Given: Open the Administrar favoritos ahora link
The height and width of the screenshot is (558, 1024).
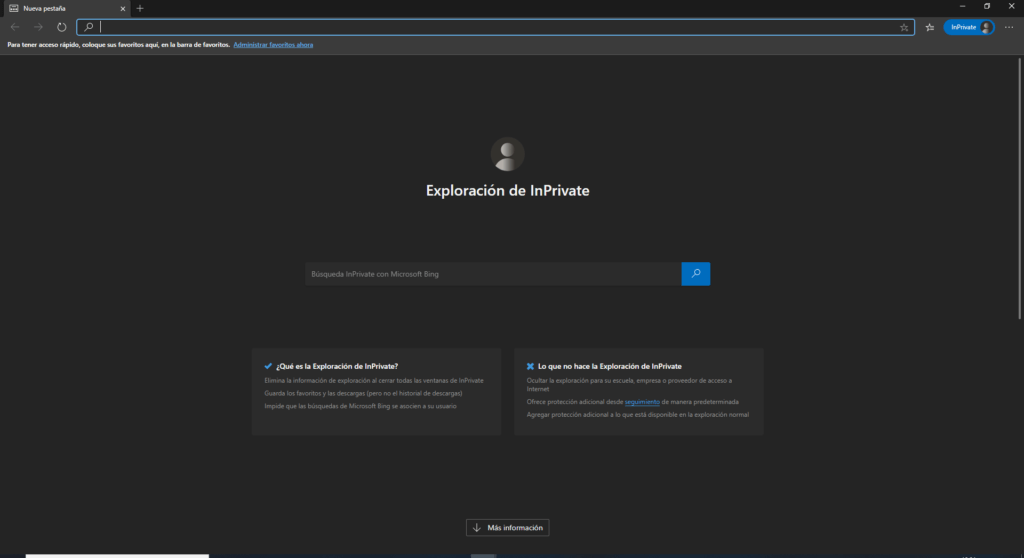Looking at the screenshot, I should tap(273, 45).
